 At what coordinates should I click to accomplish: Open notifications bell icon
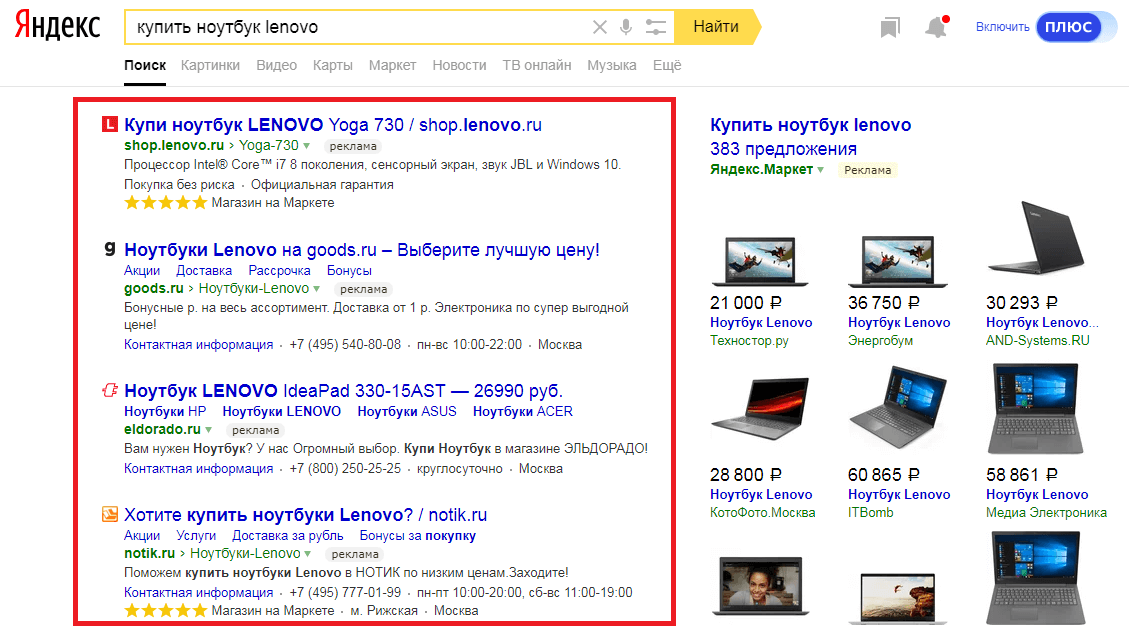tap(936, 28)
